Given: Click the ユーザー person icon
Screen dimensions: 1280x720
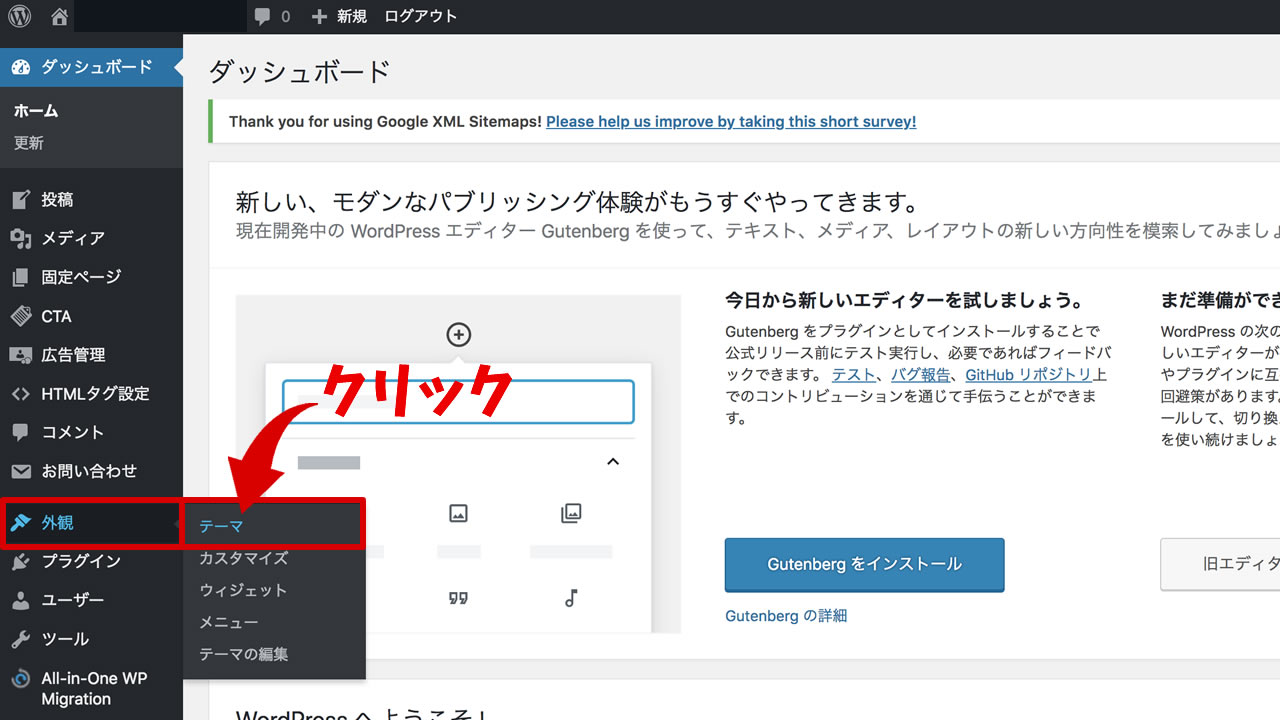Looking at the screenshot, I should pos(21,600).
